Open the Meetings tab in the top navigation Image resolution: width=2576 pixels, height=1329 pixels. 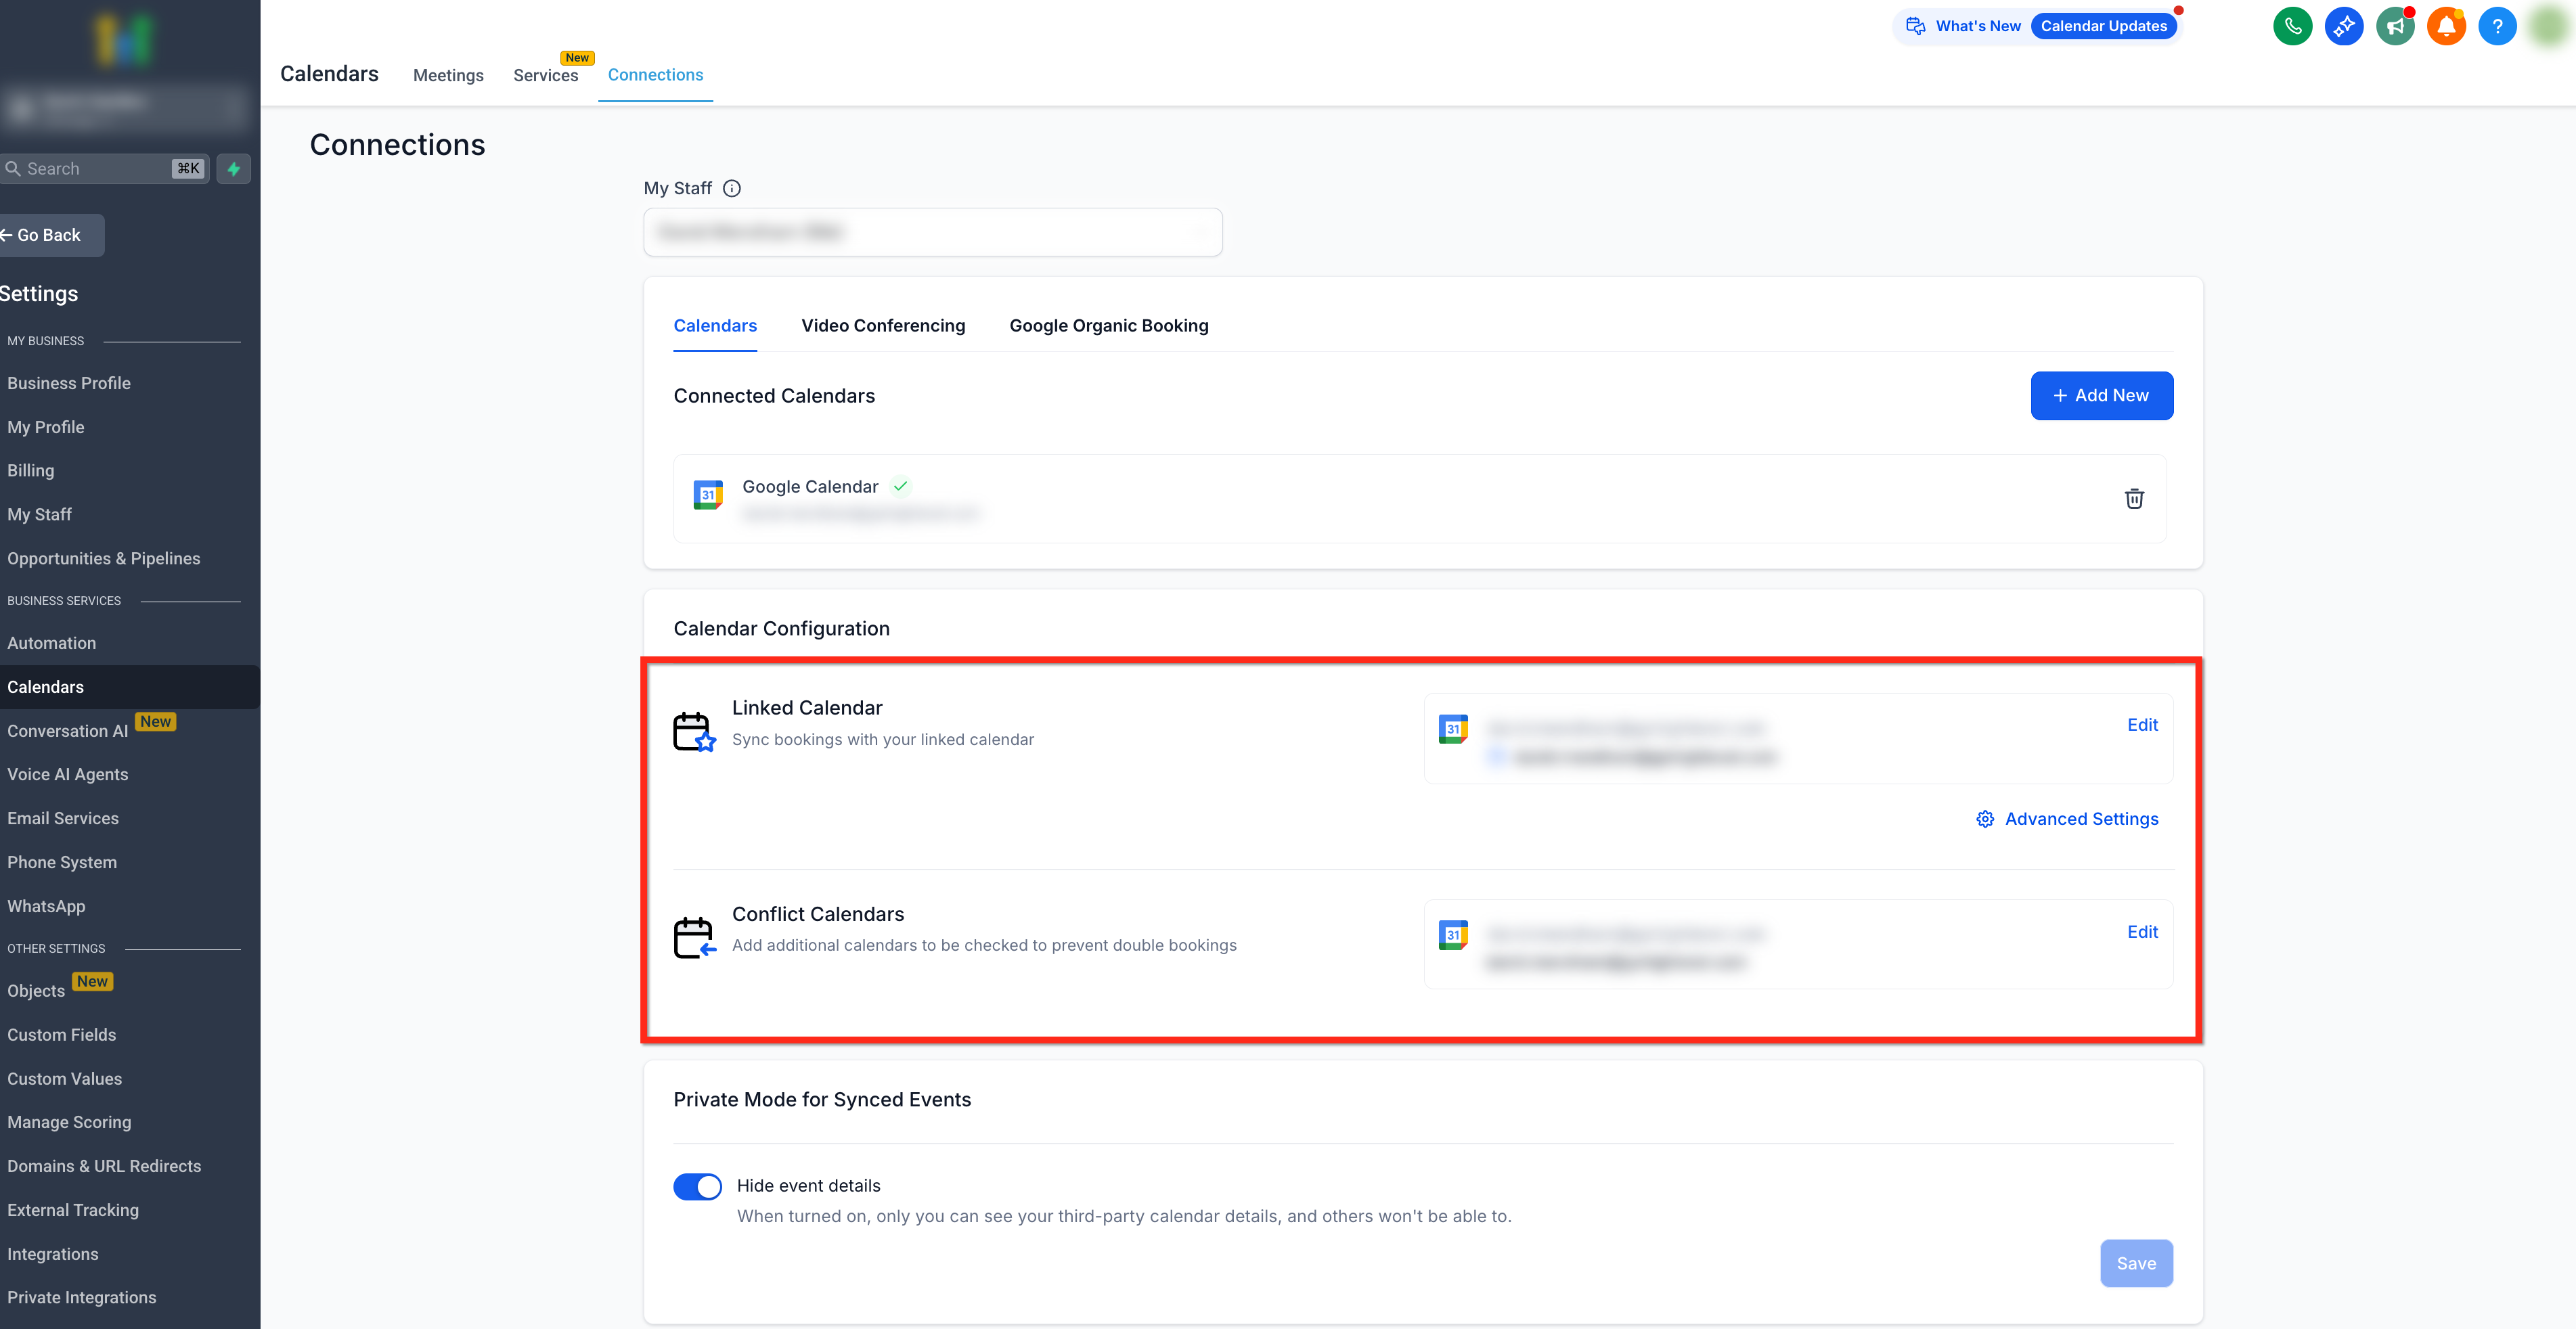click(448, 75)
